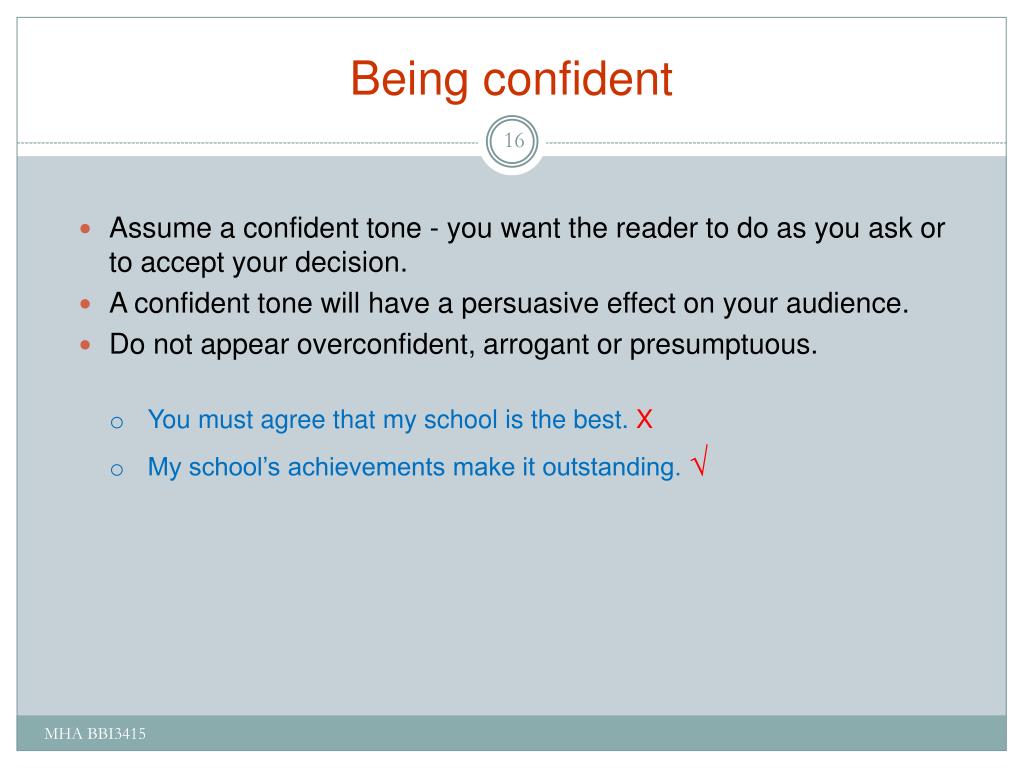This screenshot has width=1024, height=768.
Task: Click the text 'Assume a confident tone'
Action: [266, 228]
